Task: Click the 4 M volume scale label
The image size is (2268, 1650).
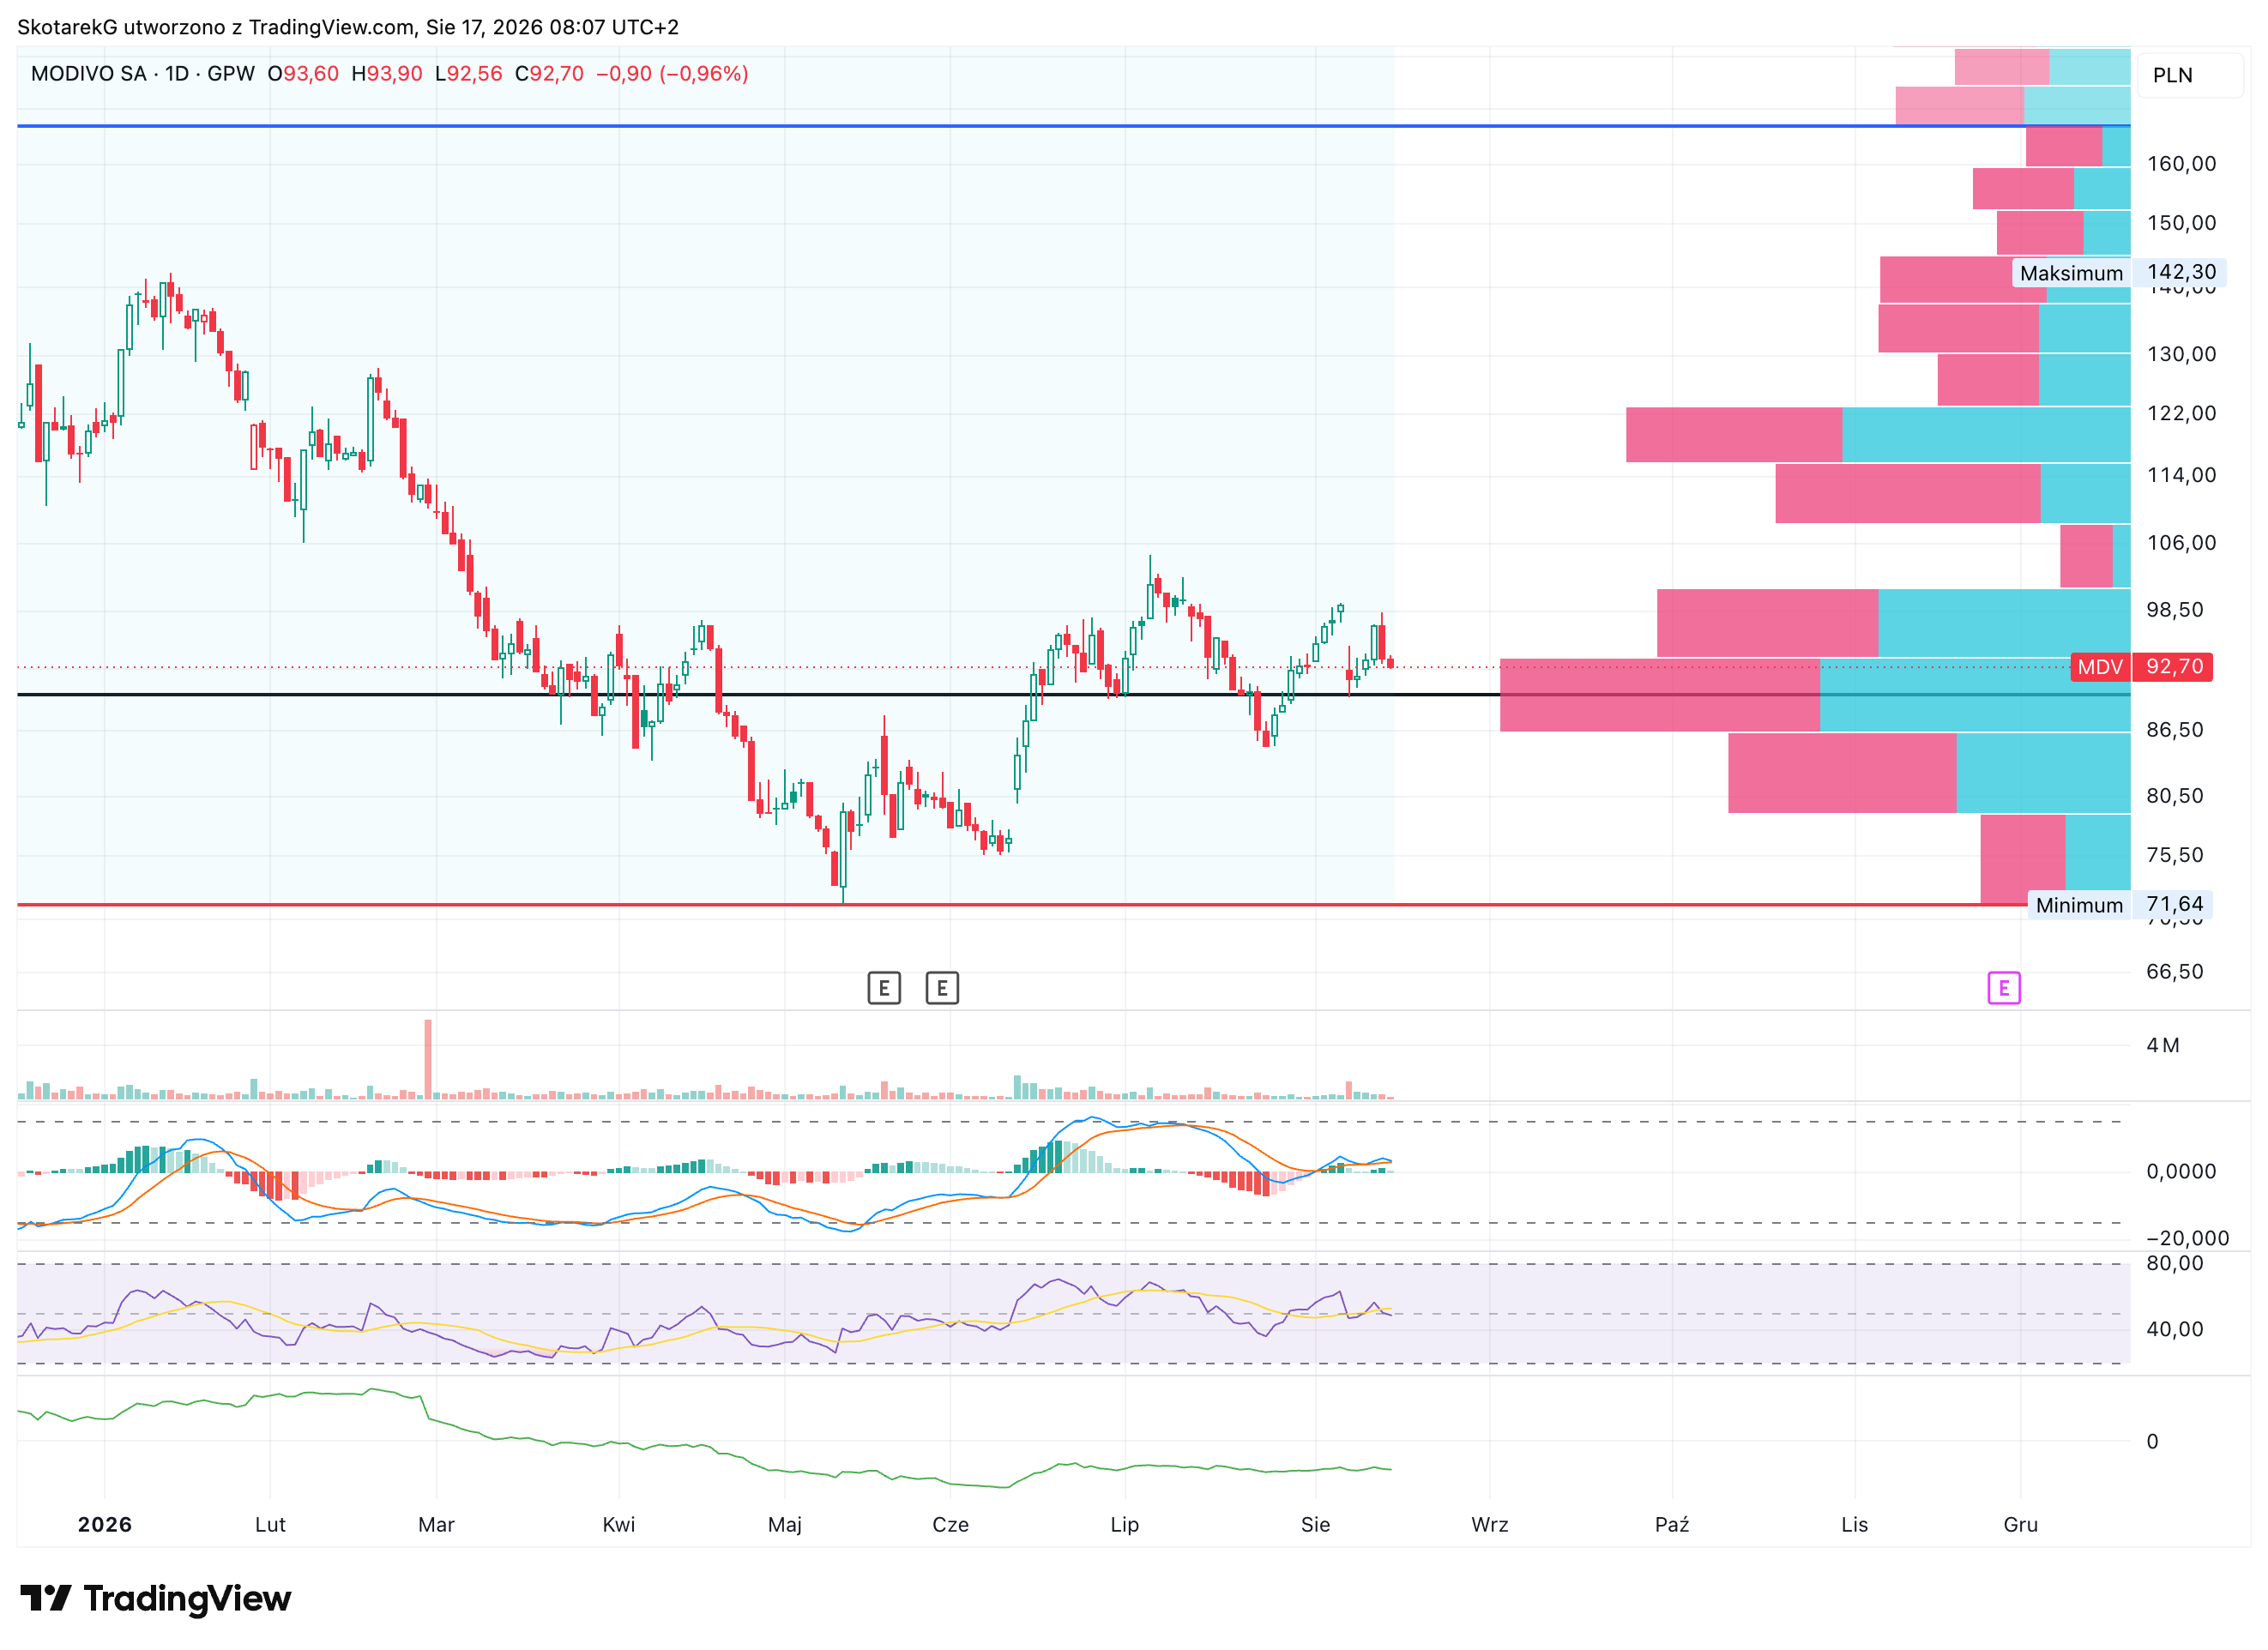Action: 2162,1045
